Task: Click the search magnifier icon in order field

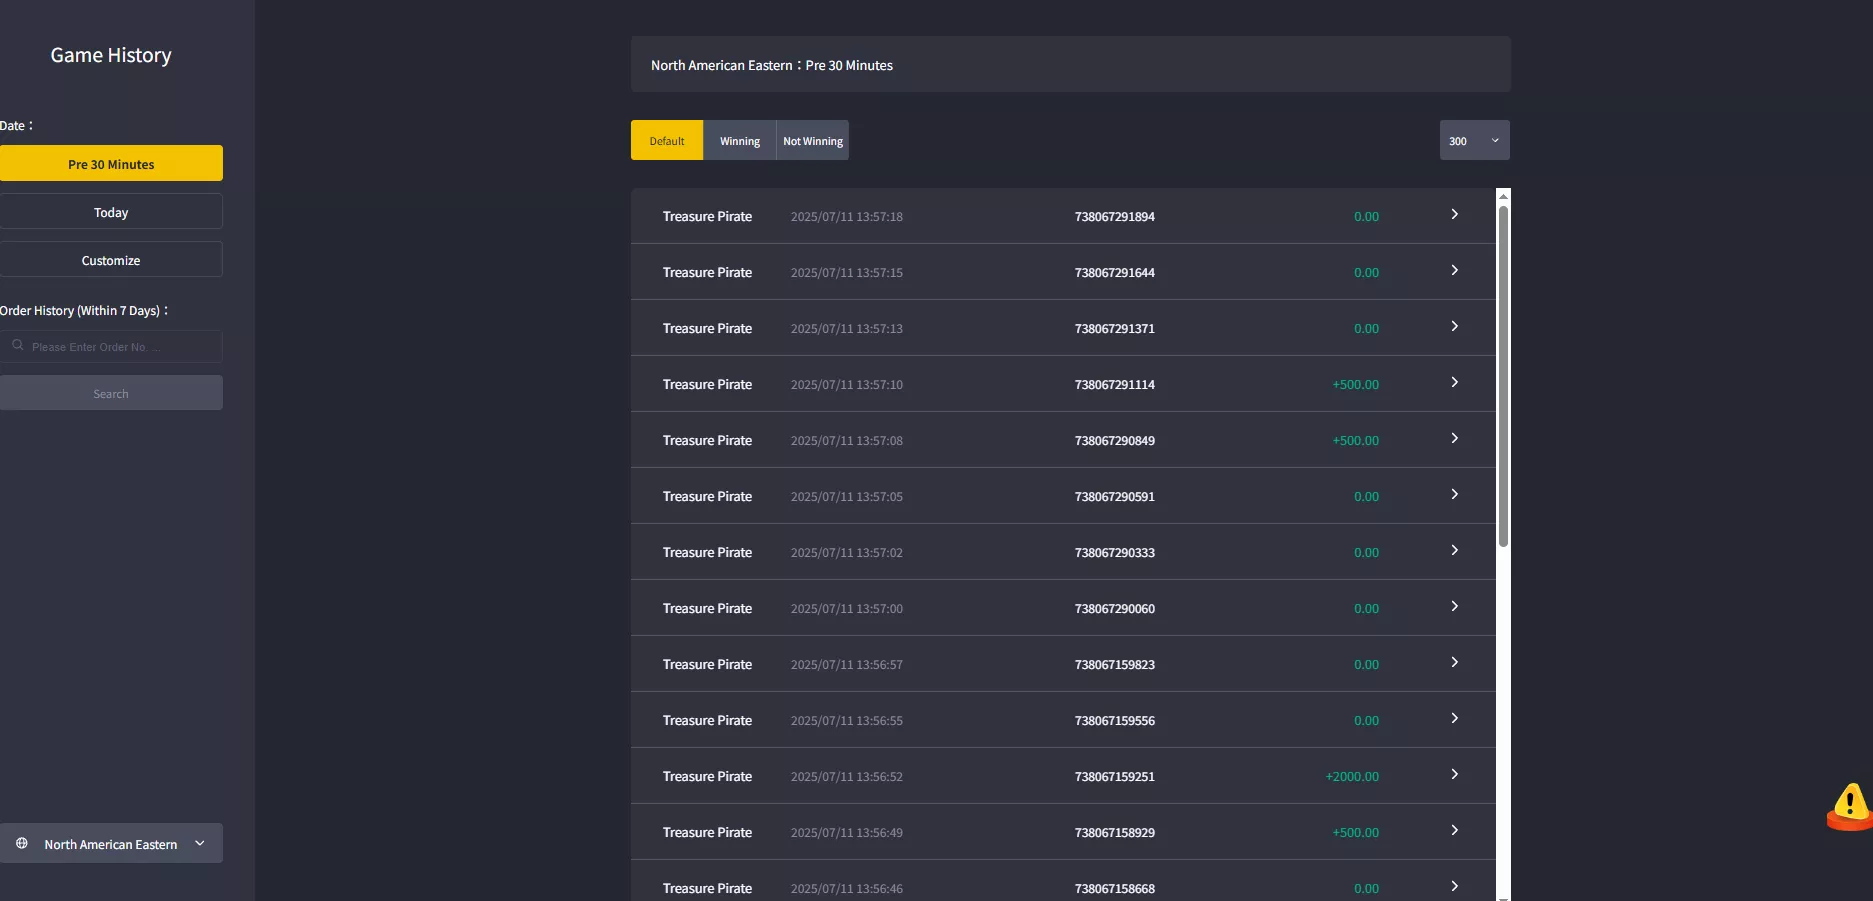Action: pos(18,345)
